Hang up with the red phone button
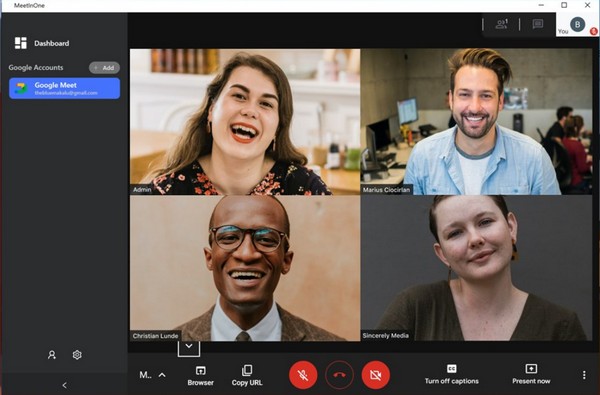Screen dimensions: 600x395 click(x=339, y=375)
